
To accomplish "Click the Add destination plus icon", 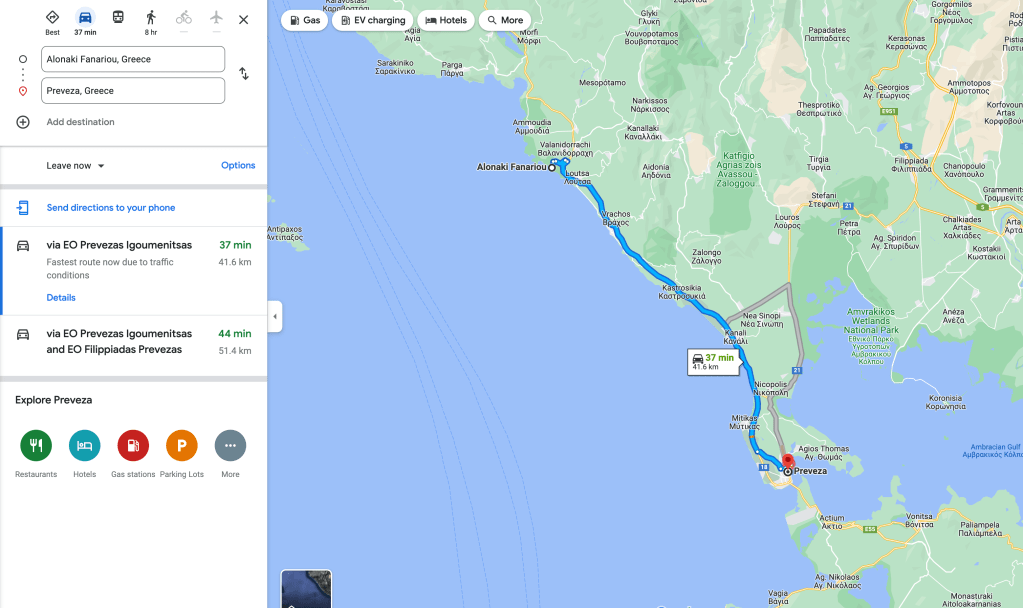I will pos(23,122).
